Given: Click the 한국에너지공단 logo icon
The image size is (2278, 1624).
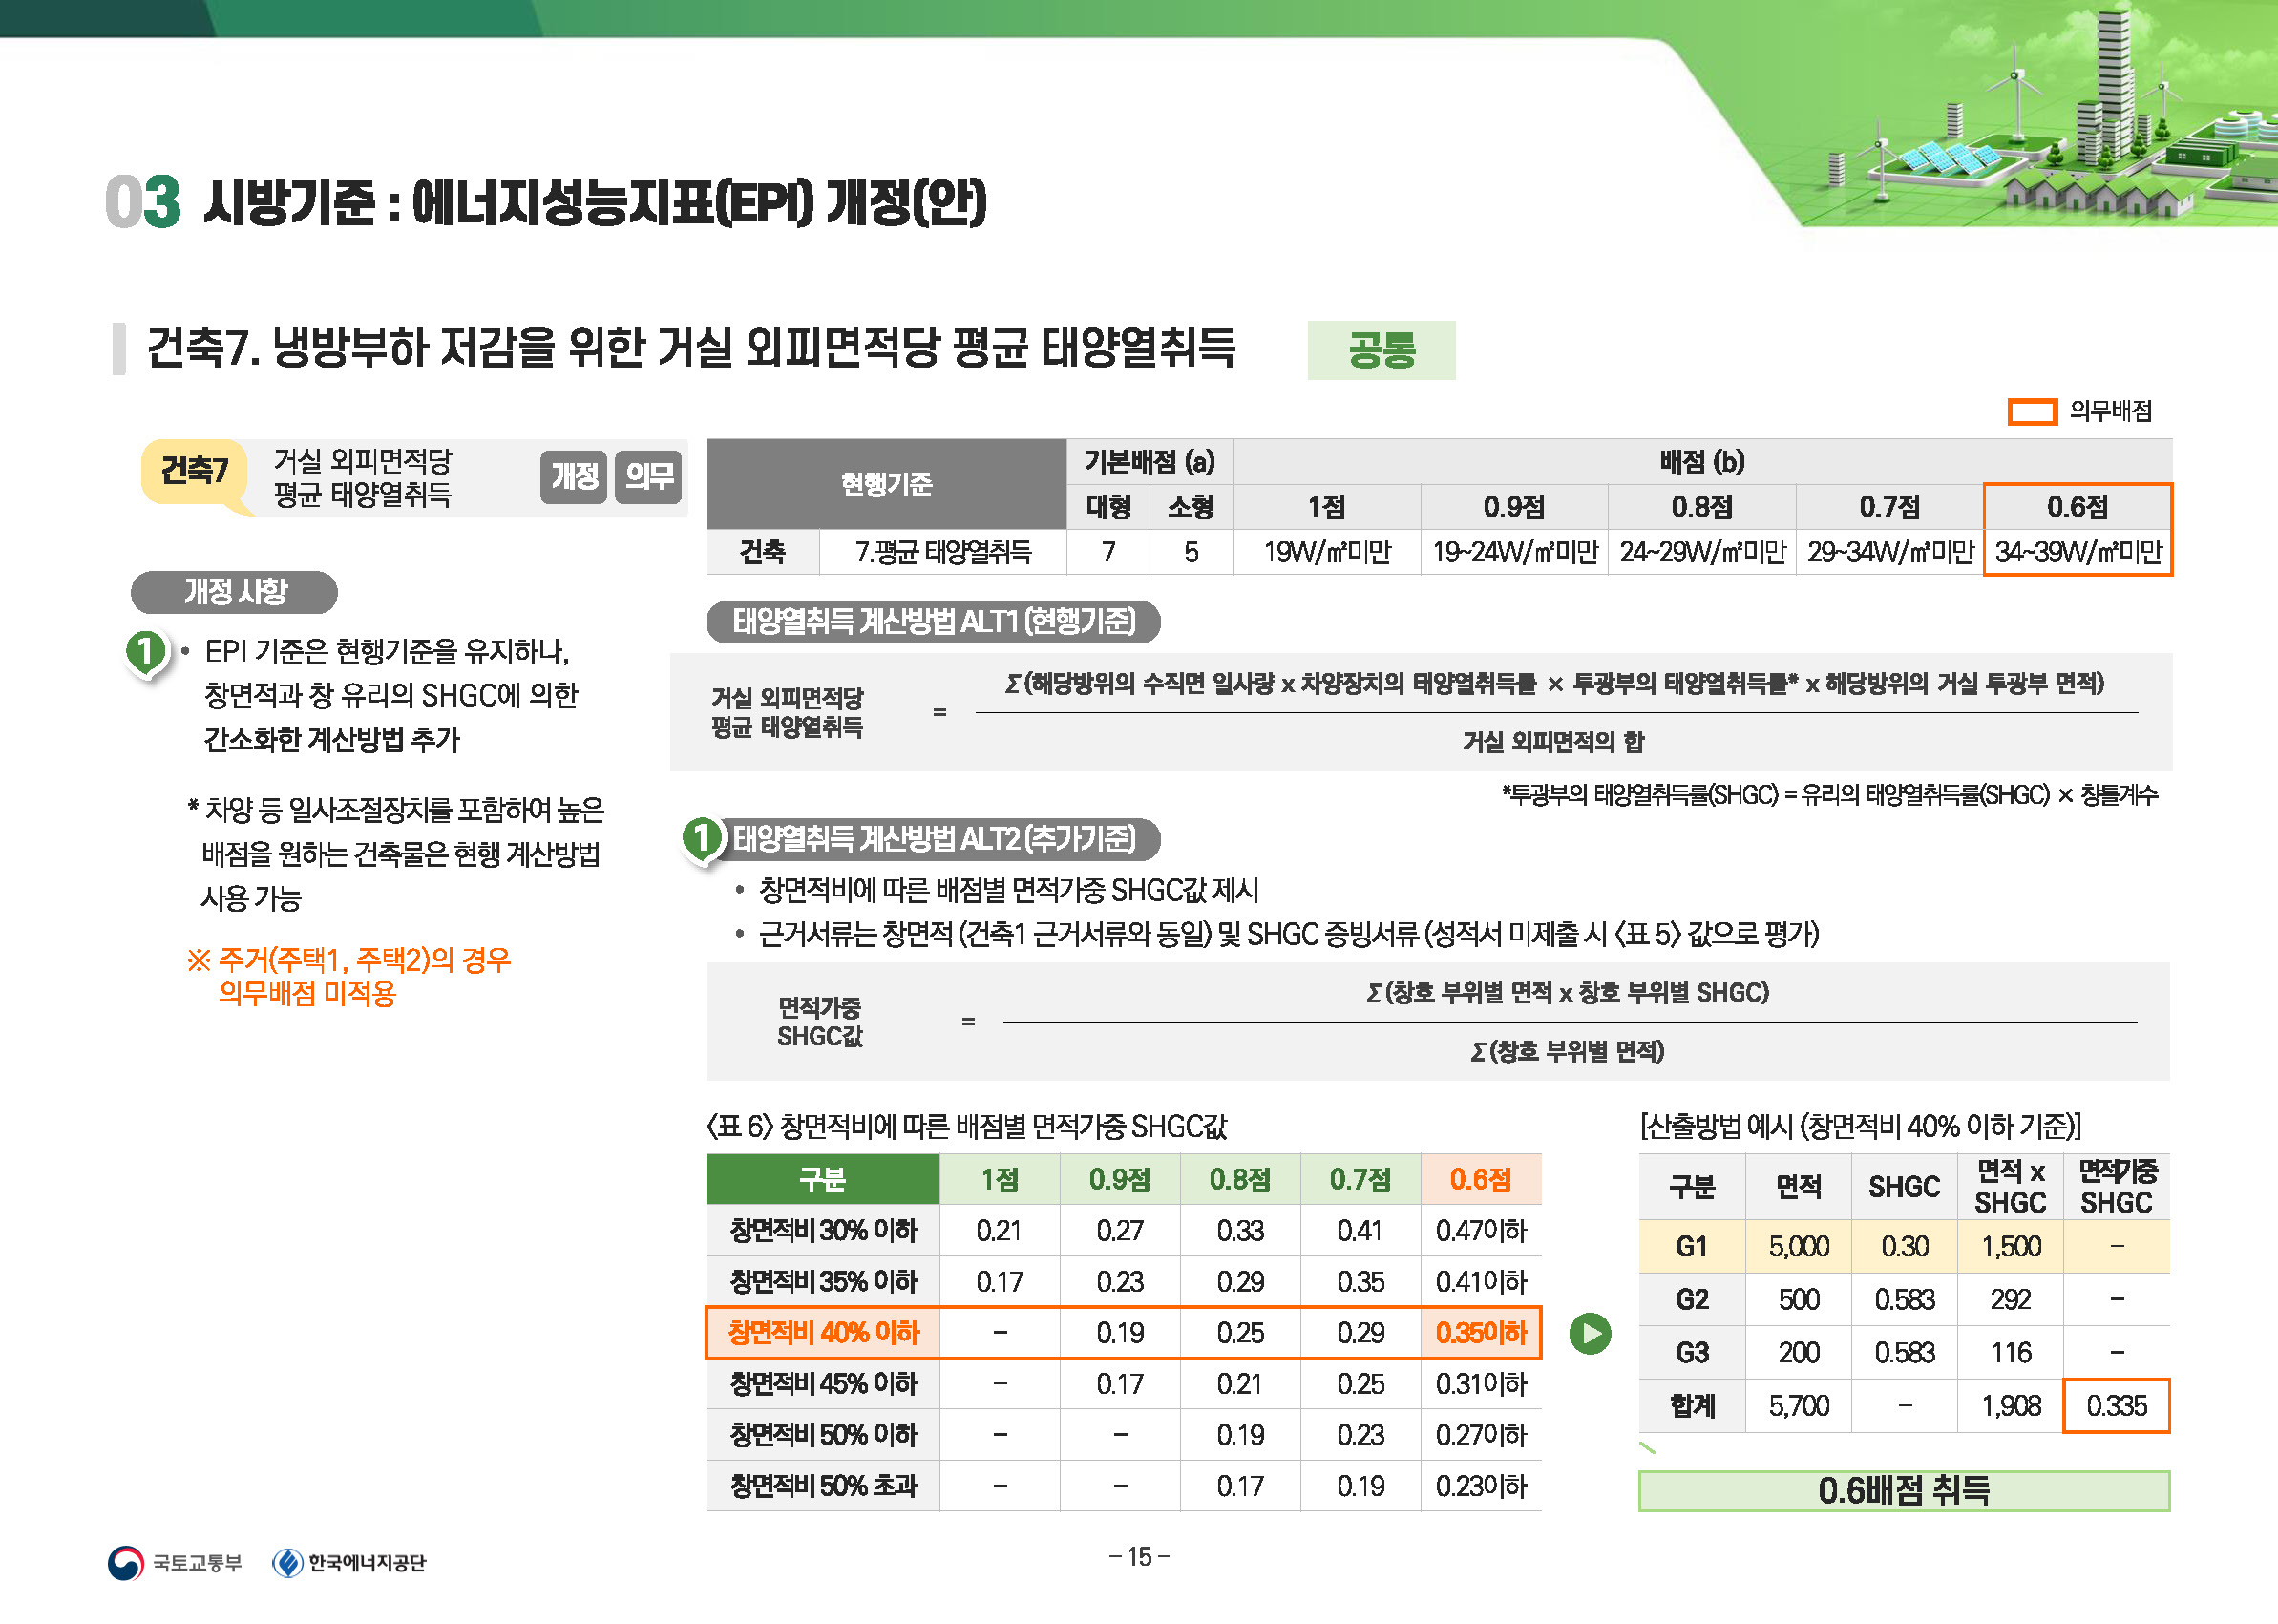Looking at the screenshot, I should click(x=288, y=1562).
